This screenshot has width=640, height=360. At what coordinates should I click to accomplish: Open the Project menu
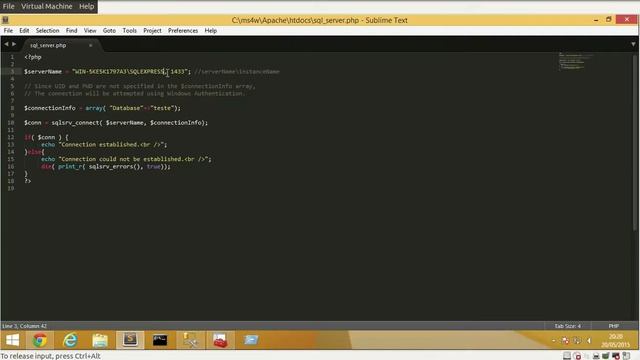(x=152, y=31)
